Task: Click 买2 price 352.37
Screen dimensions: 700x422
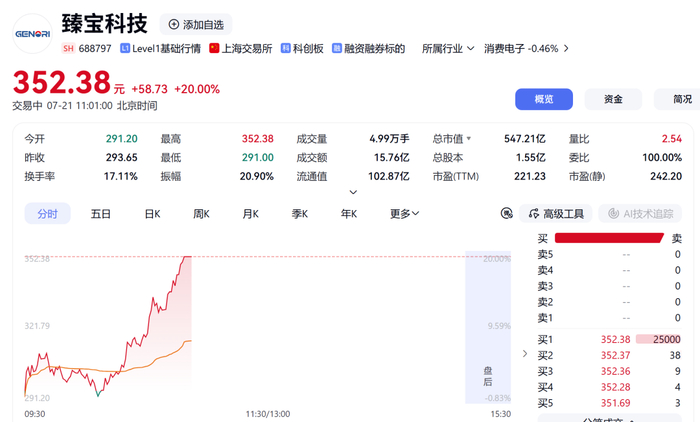Action: 615,355
